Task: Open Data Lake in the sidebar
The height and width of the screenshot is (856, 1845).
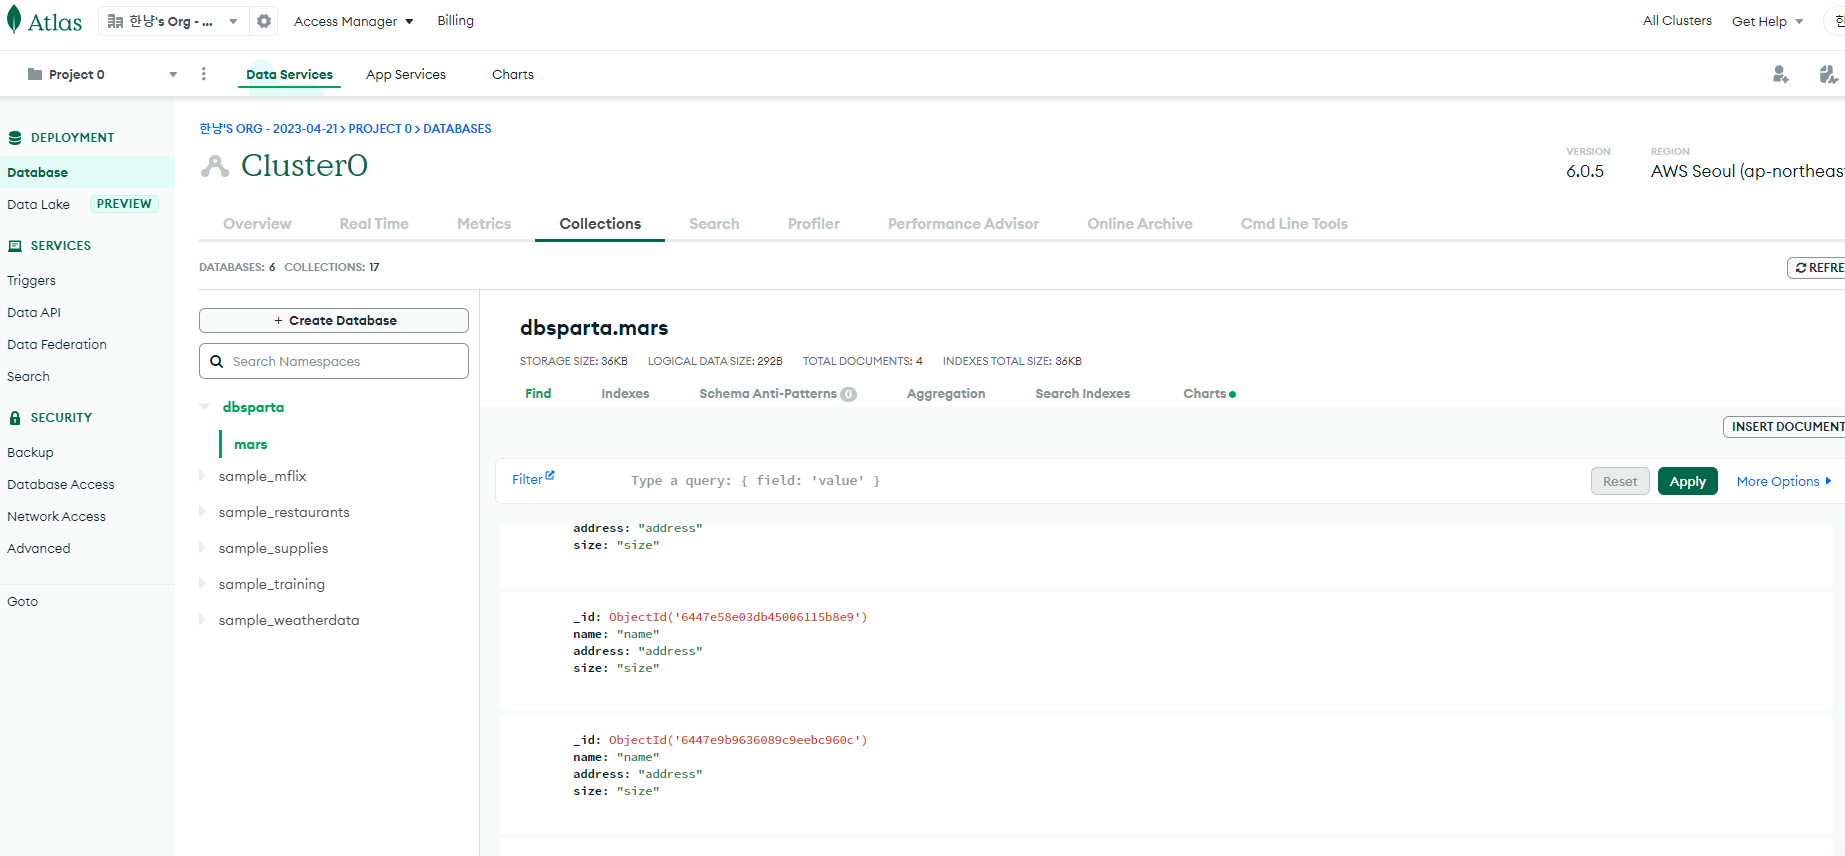Action: [38, 204]
